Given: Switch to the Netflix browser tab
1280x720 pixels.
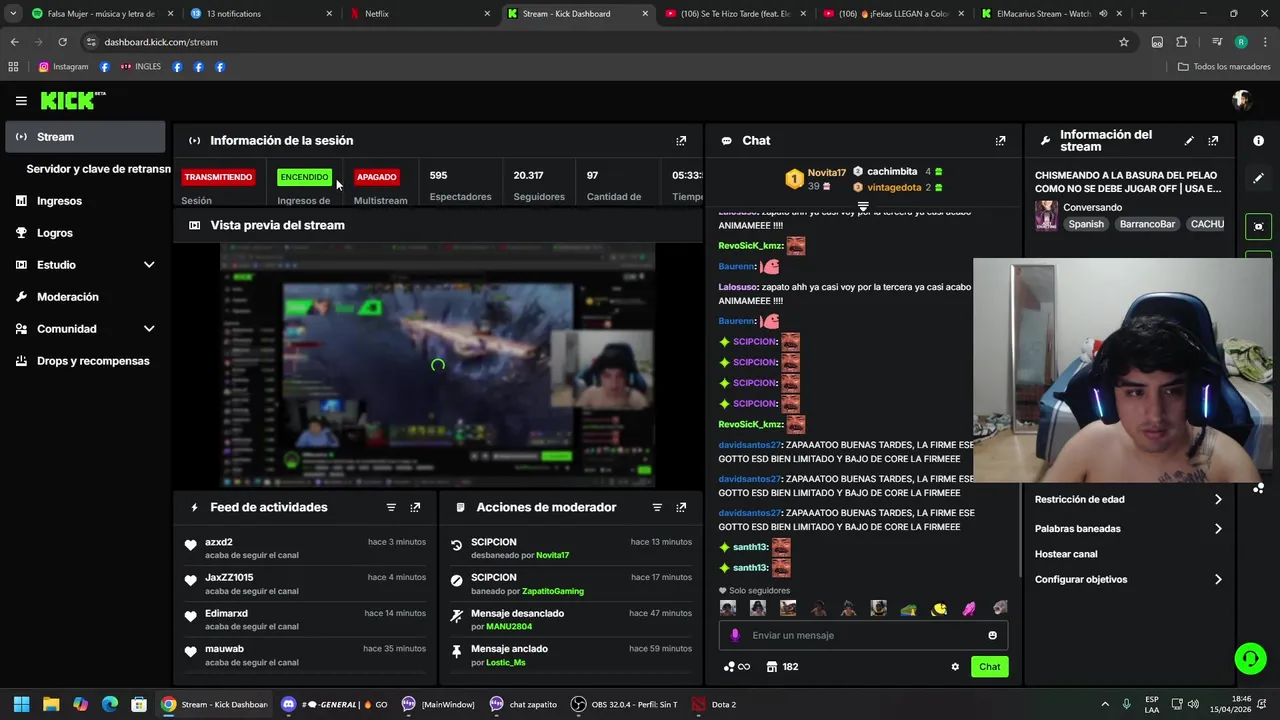Looking at the screenshot, I should (x=419, y=14).
